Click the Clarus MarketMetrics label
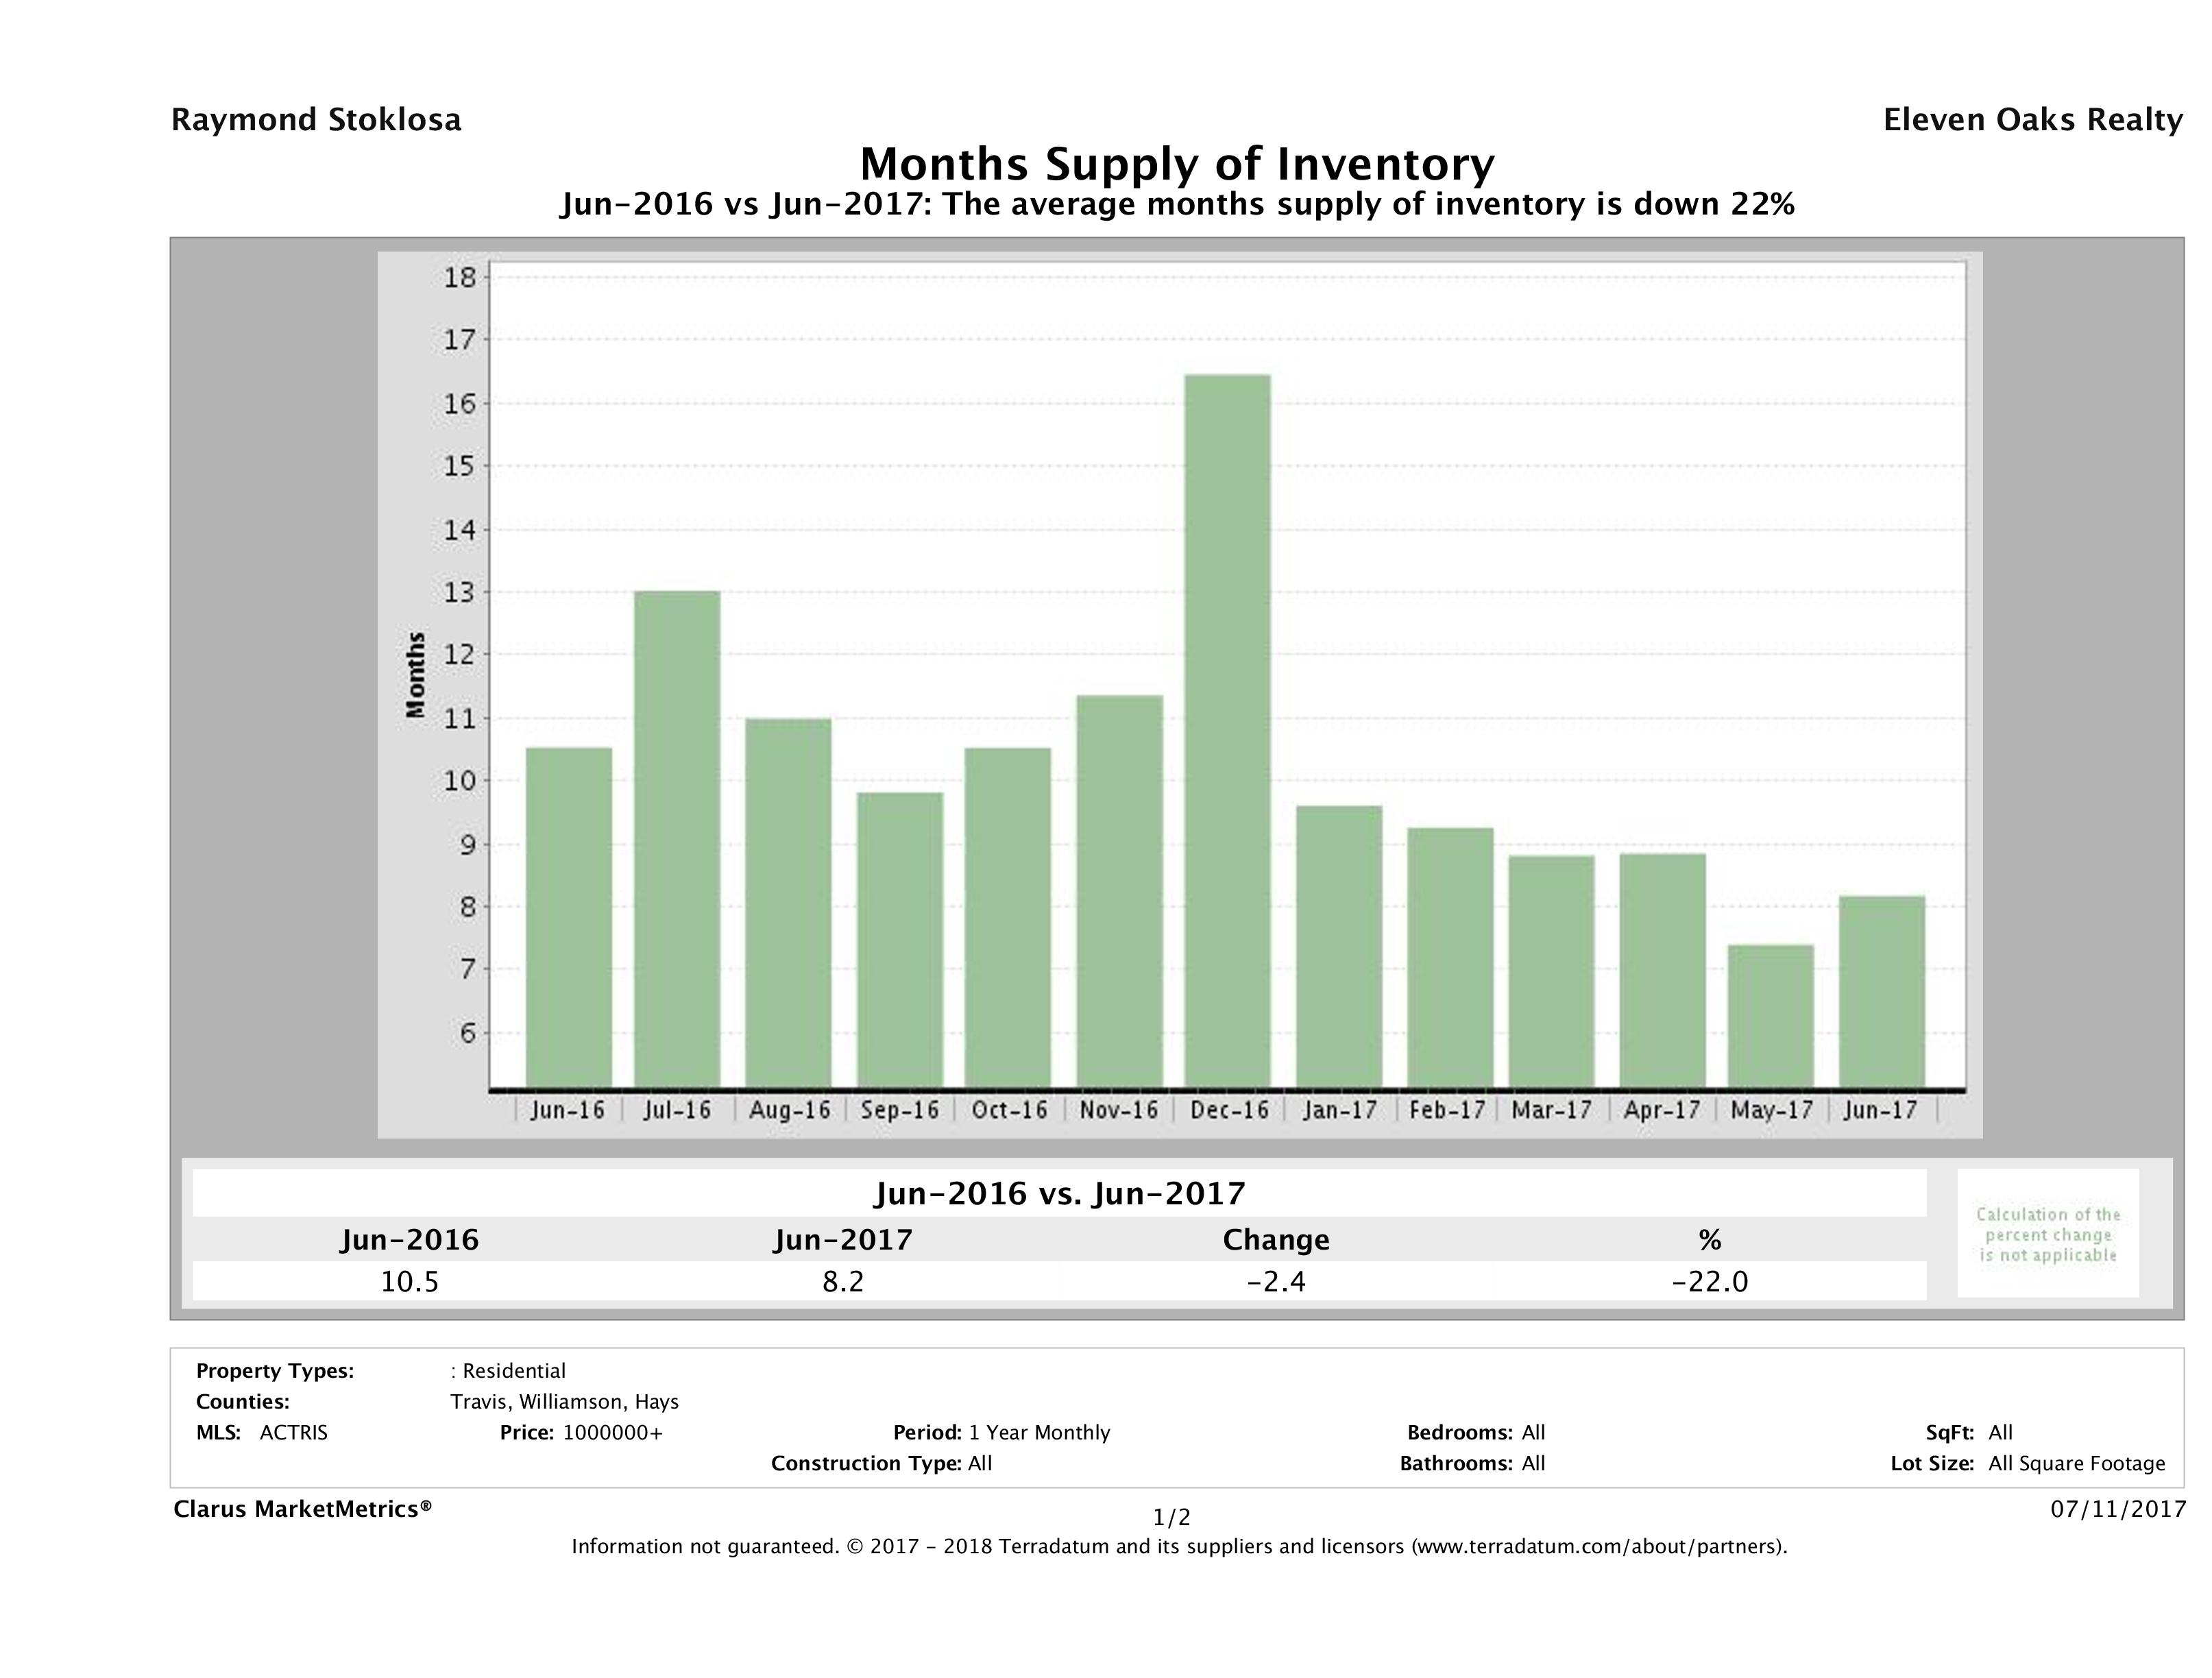Viewport: 2212px width, 1678px height. 302,1509
